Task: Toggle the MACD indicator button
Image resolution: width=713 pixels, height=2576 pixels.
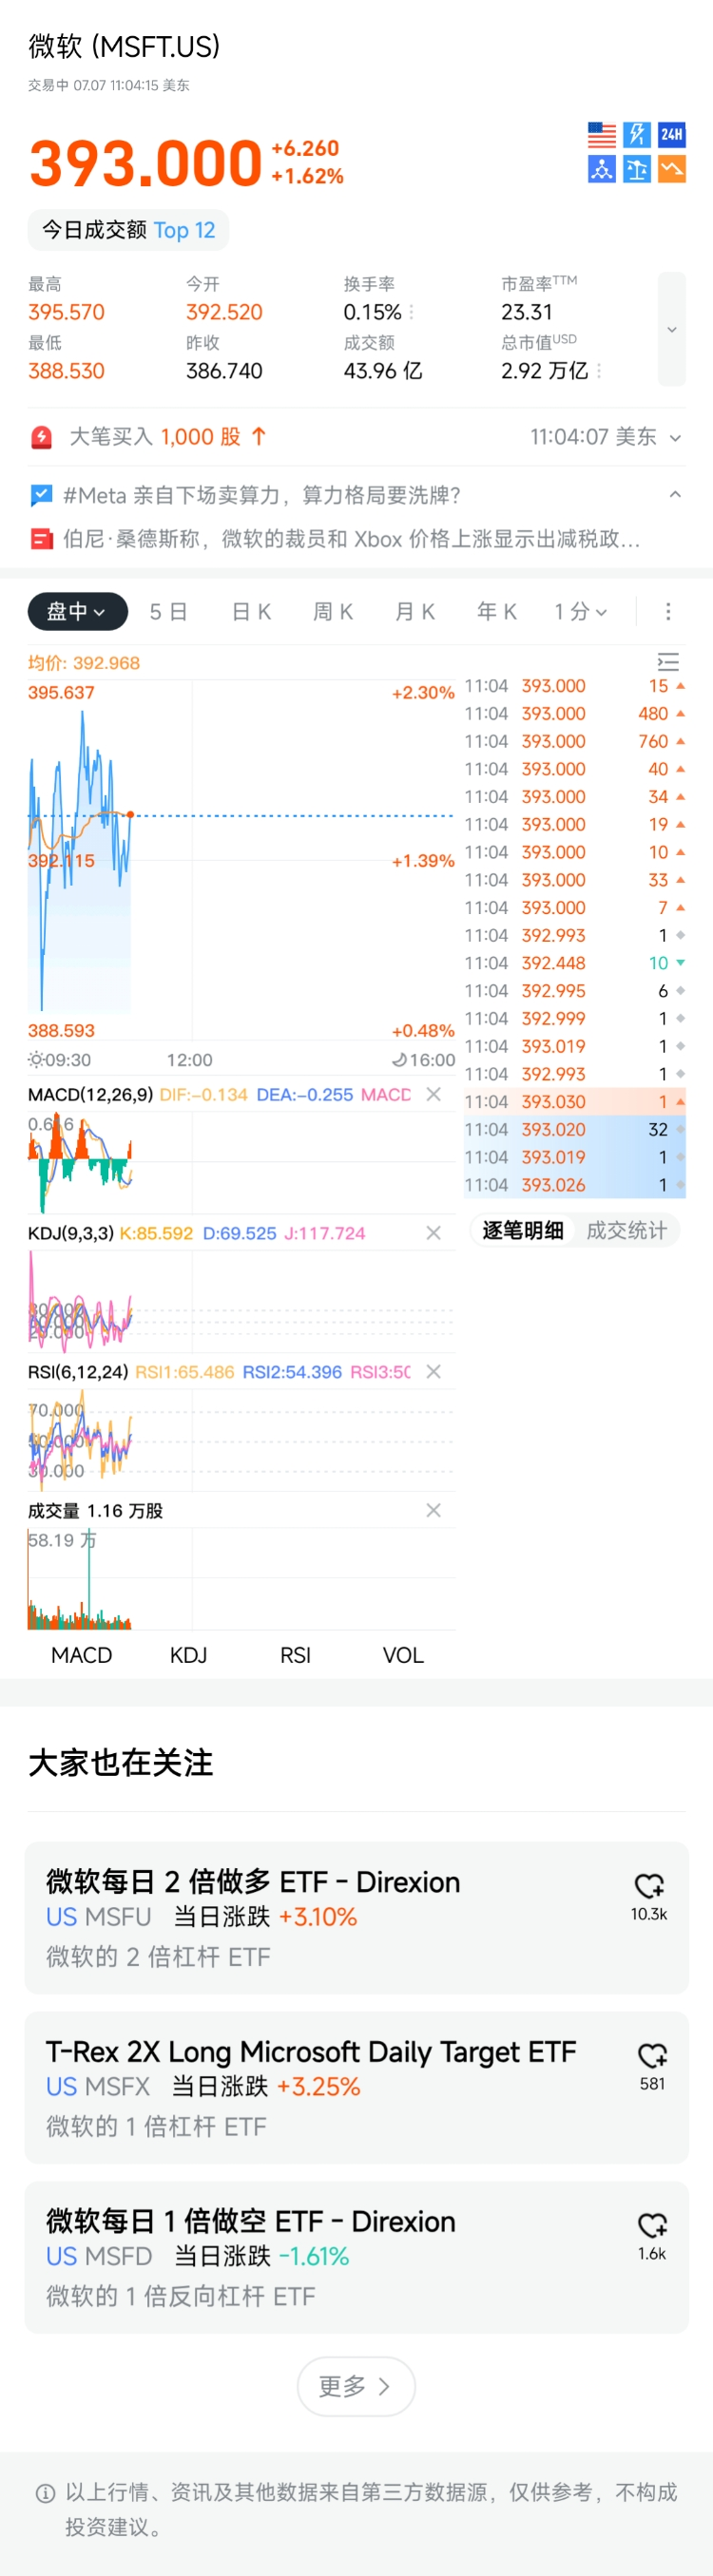Action: [x=82, y=1655]
